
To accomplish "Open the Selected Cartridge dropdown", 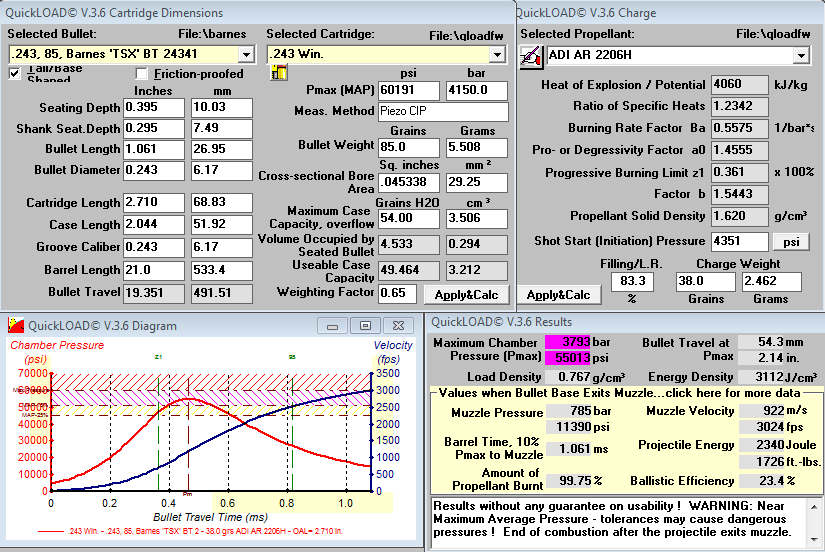I will 497,54.
